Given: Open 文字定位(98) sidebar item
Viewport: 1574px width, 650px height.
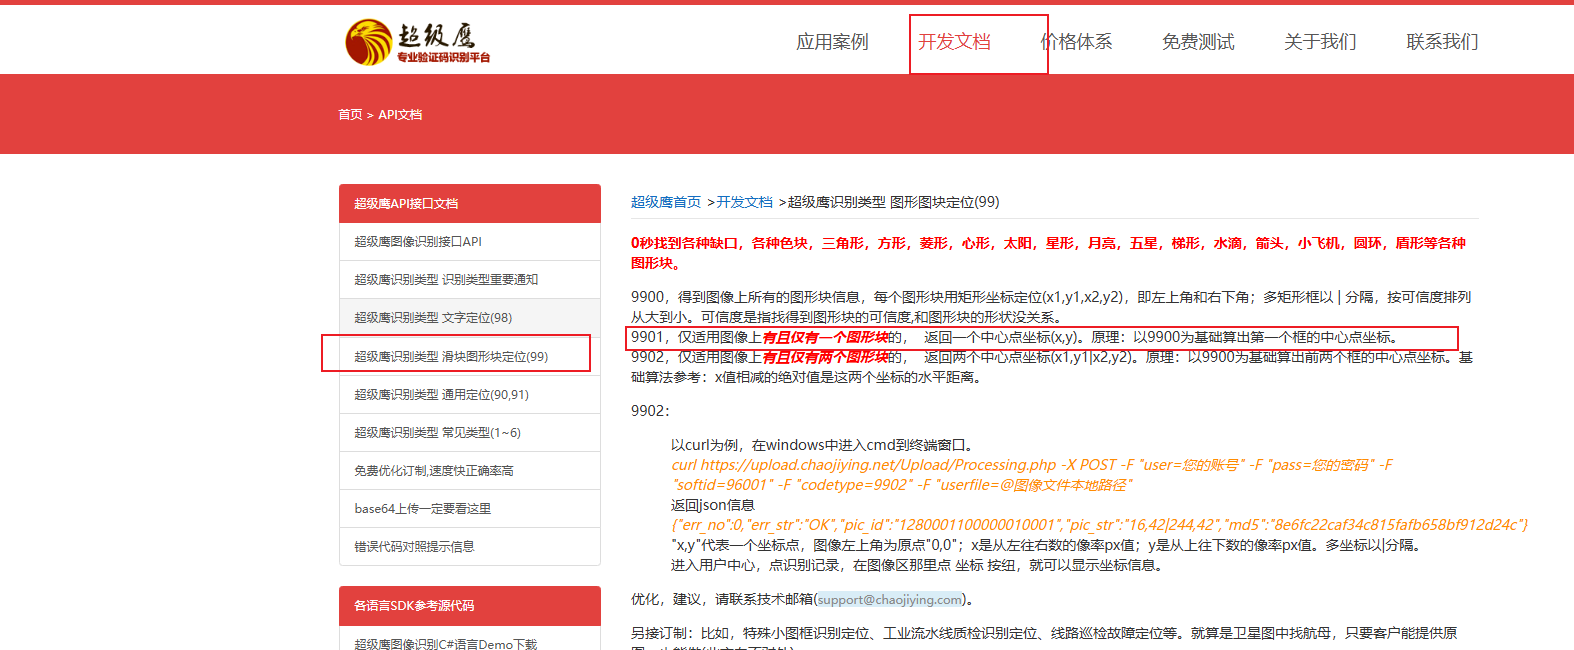Looking at the screenshot, I should 470,318.
